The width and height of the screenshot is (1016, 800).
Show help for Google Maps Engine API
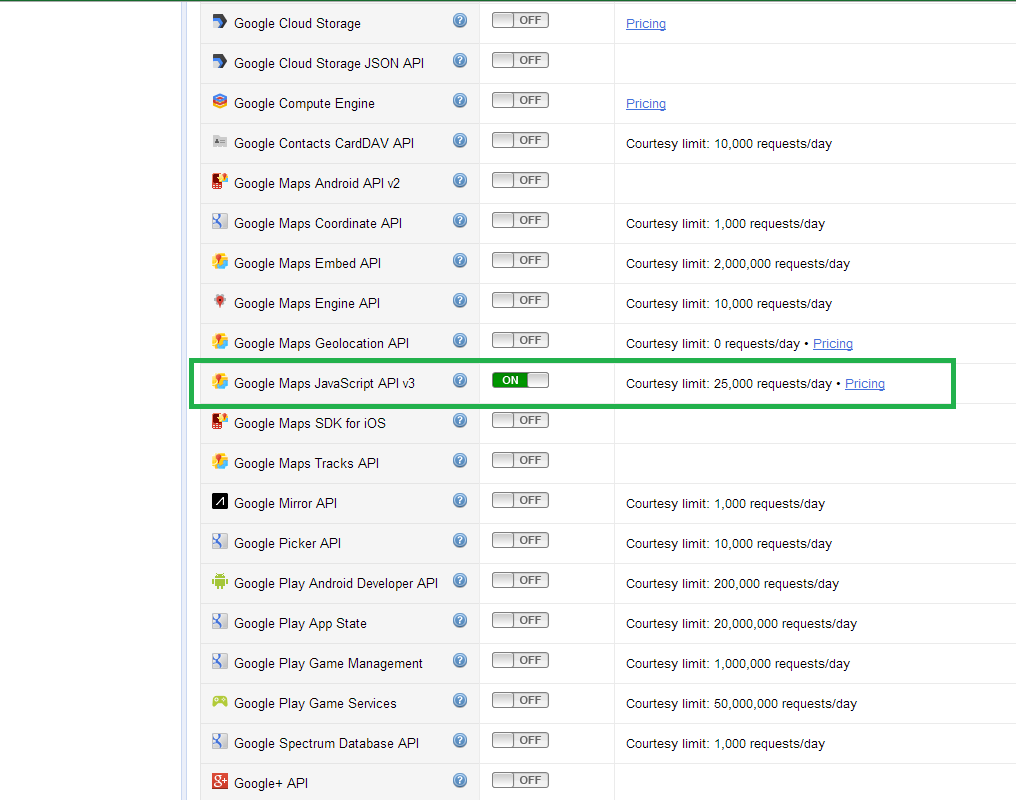pos(460,301)
